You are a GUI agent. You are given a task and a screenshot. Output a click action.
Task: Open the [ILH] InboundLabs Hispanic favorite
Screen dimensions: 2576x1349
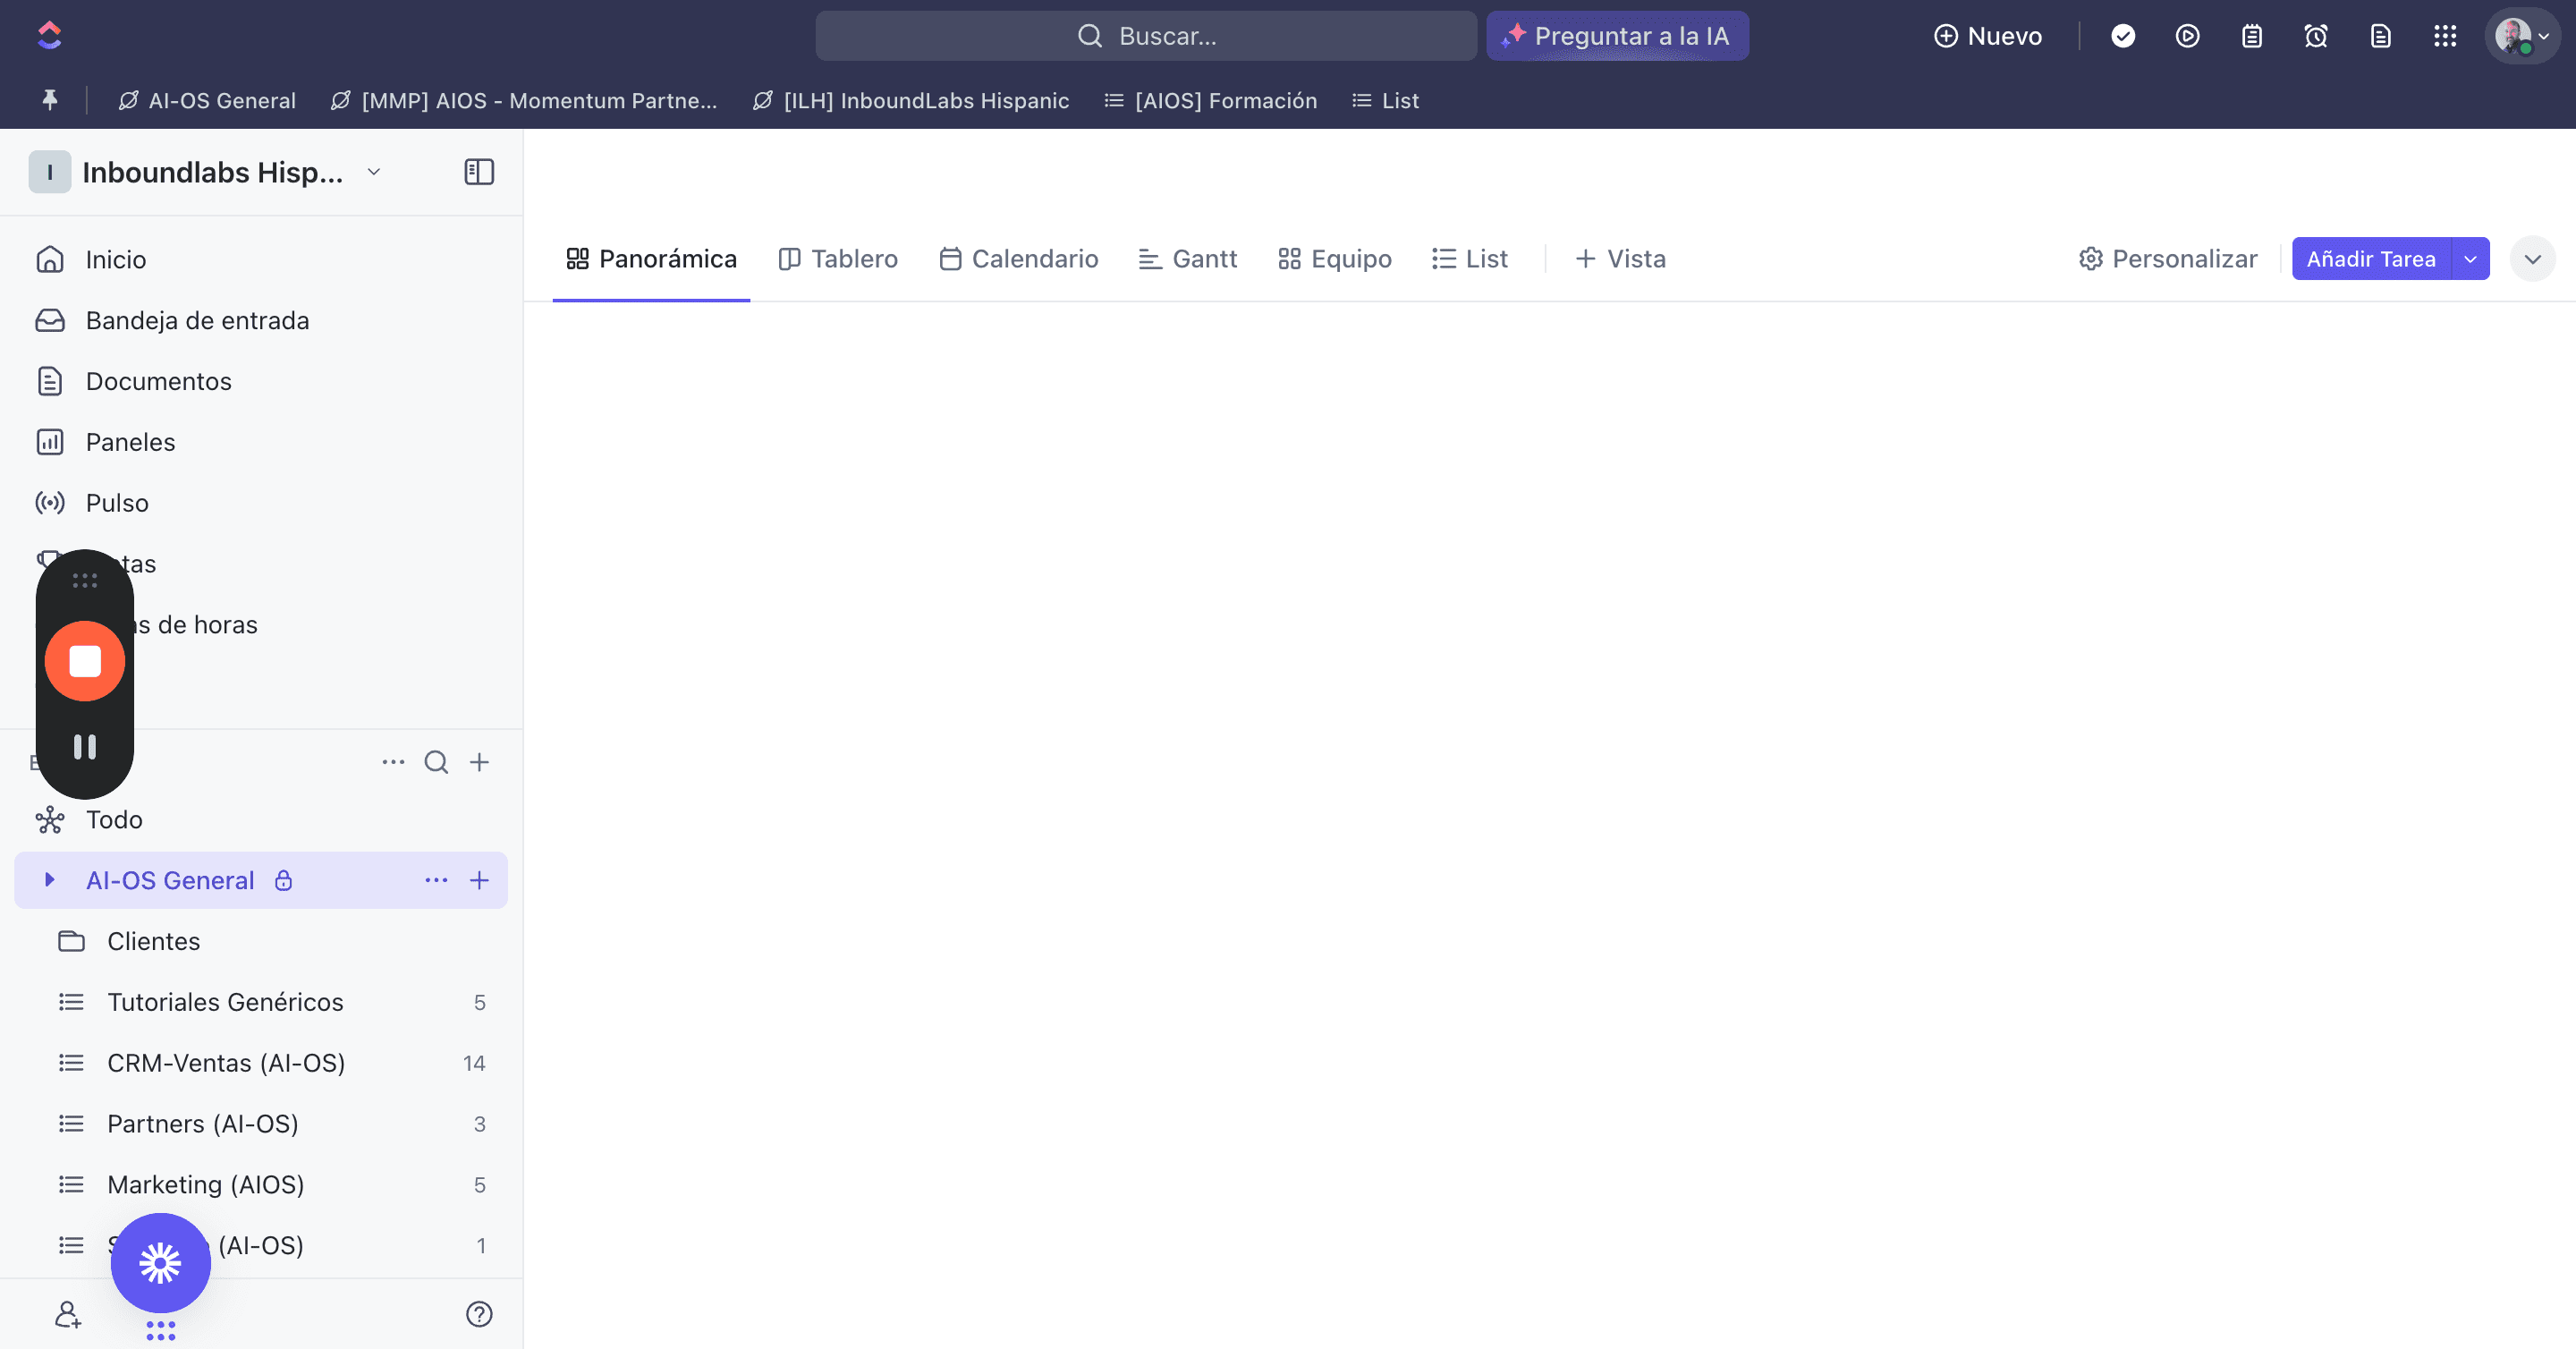[910, 100]
